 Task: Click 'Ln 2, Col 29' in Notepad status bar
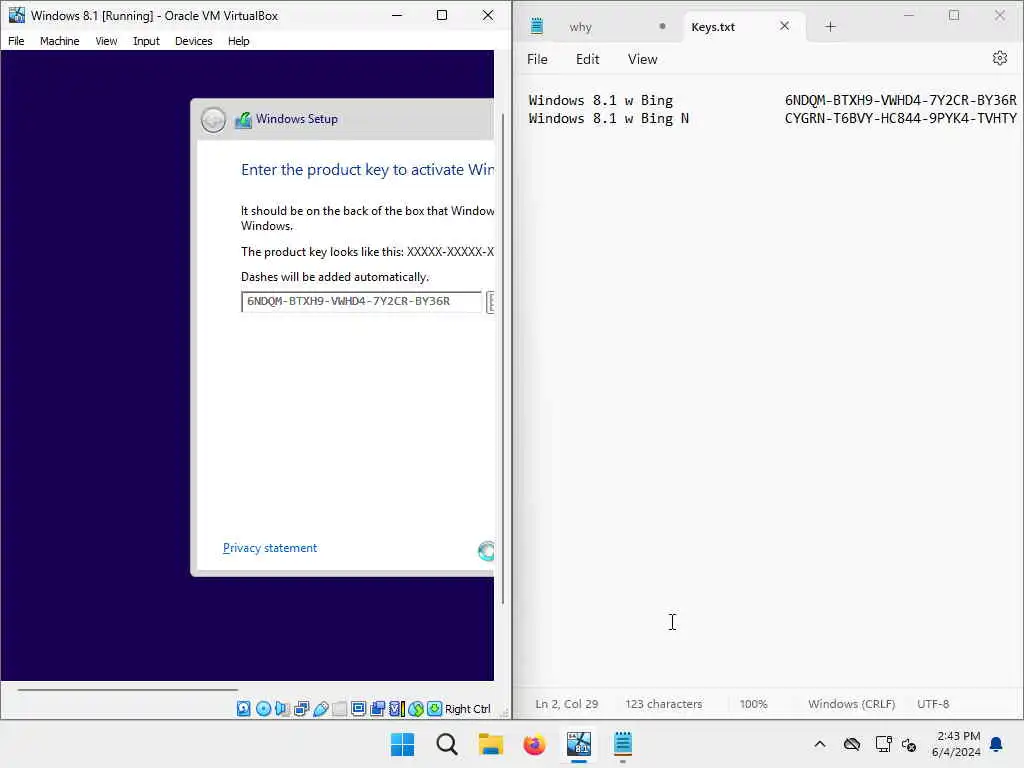click(x=566, y=704)
